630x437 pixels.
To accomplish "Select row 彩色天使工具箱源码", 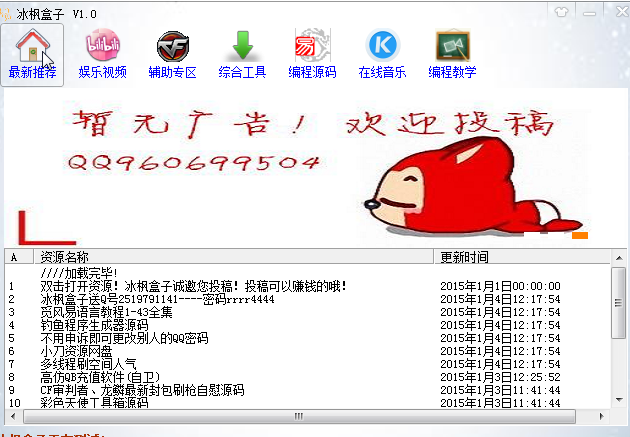I will click(308, 402).
